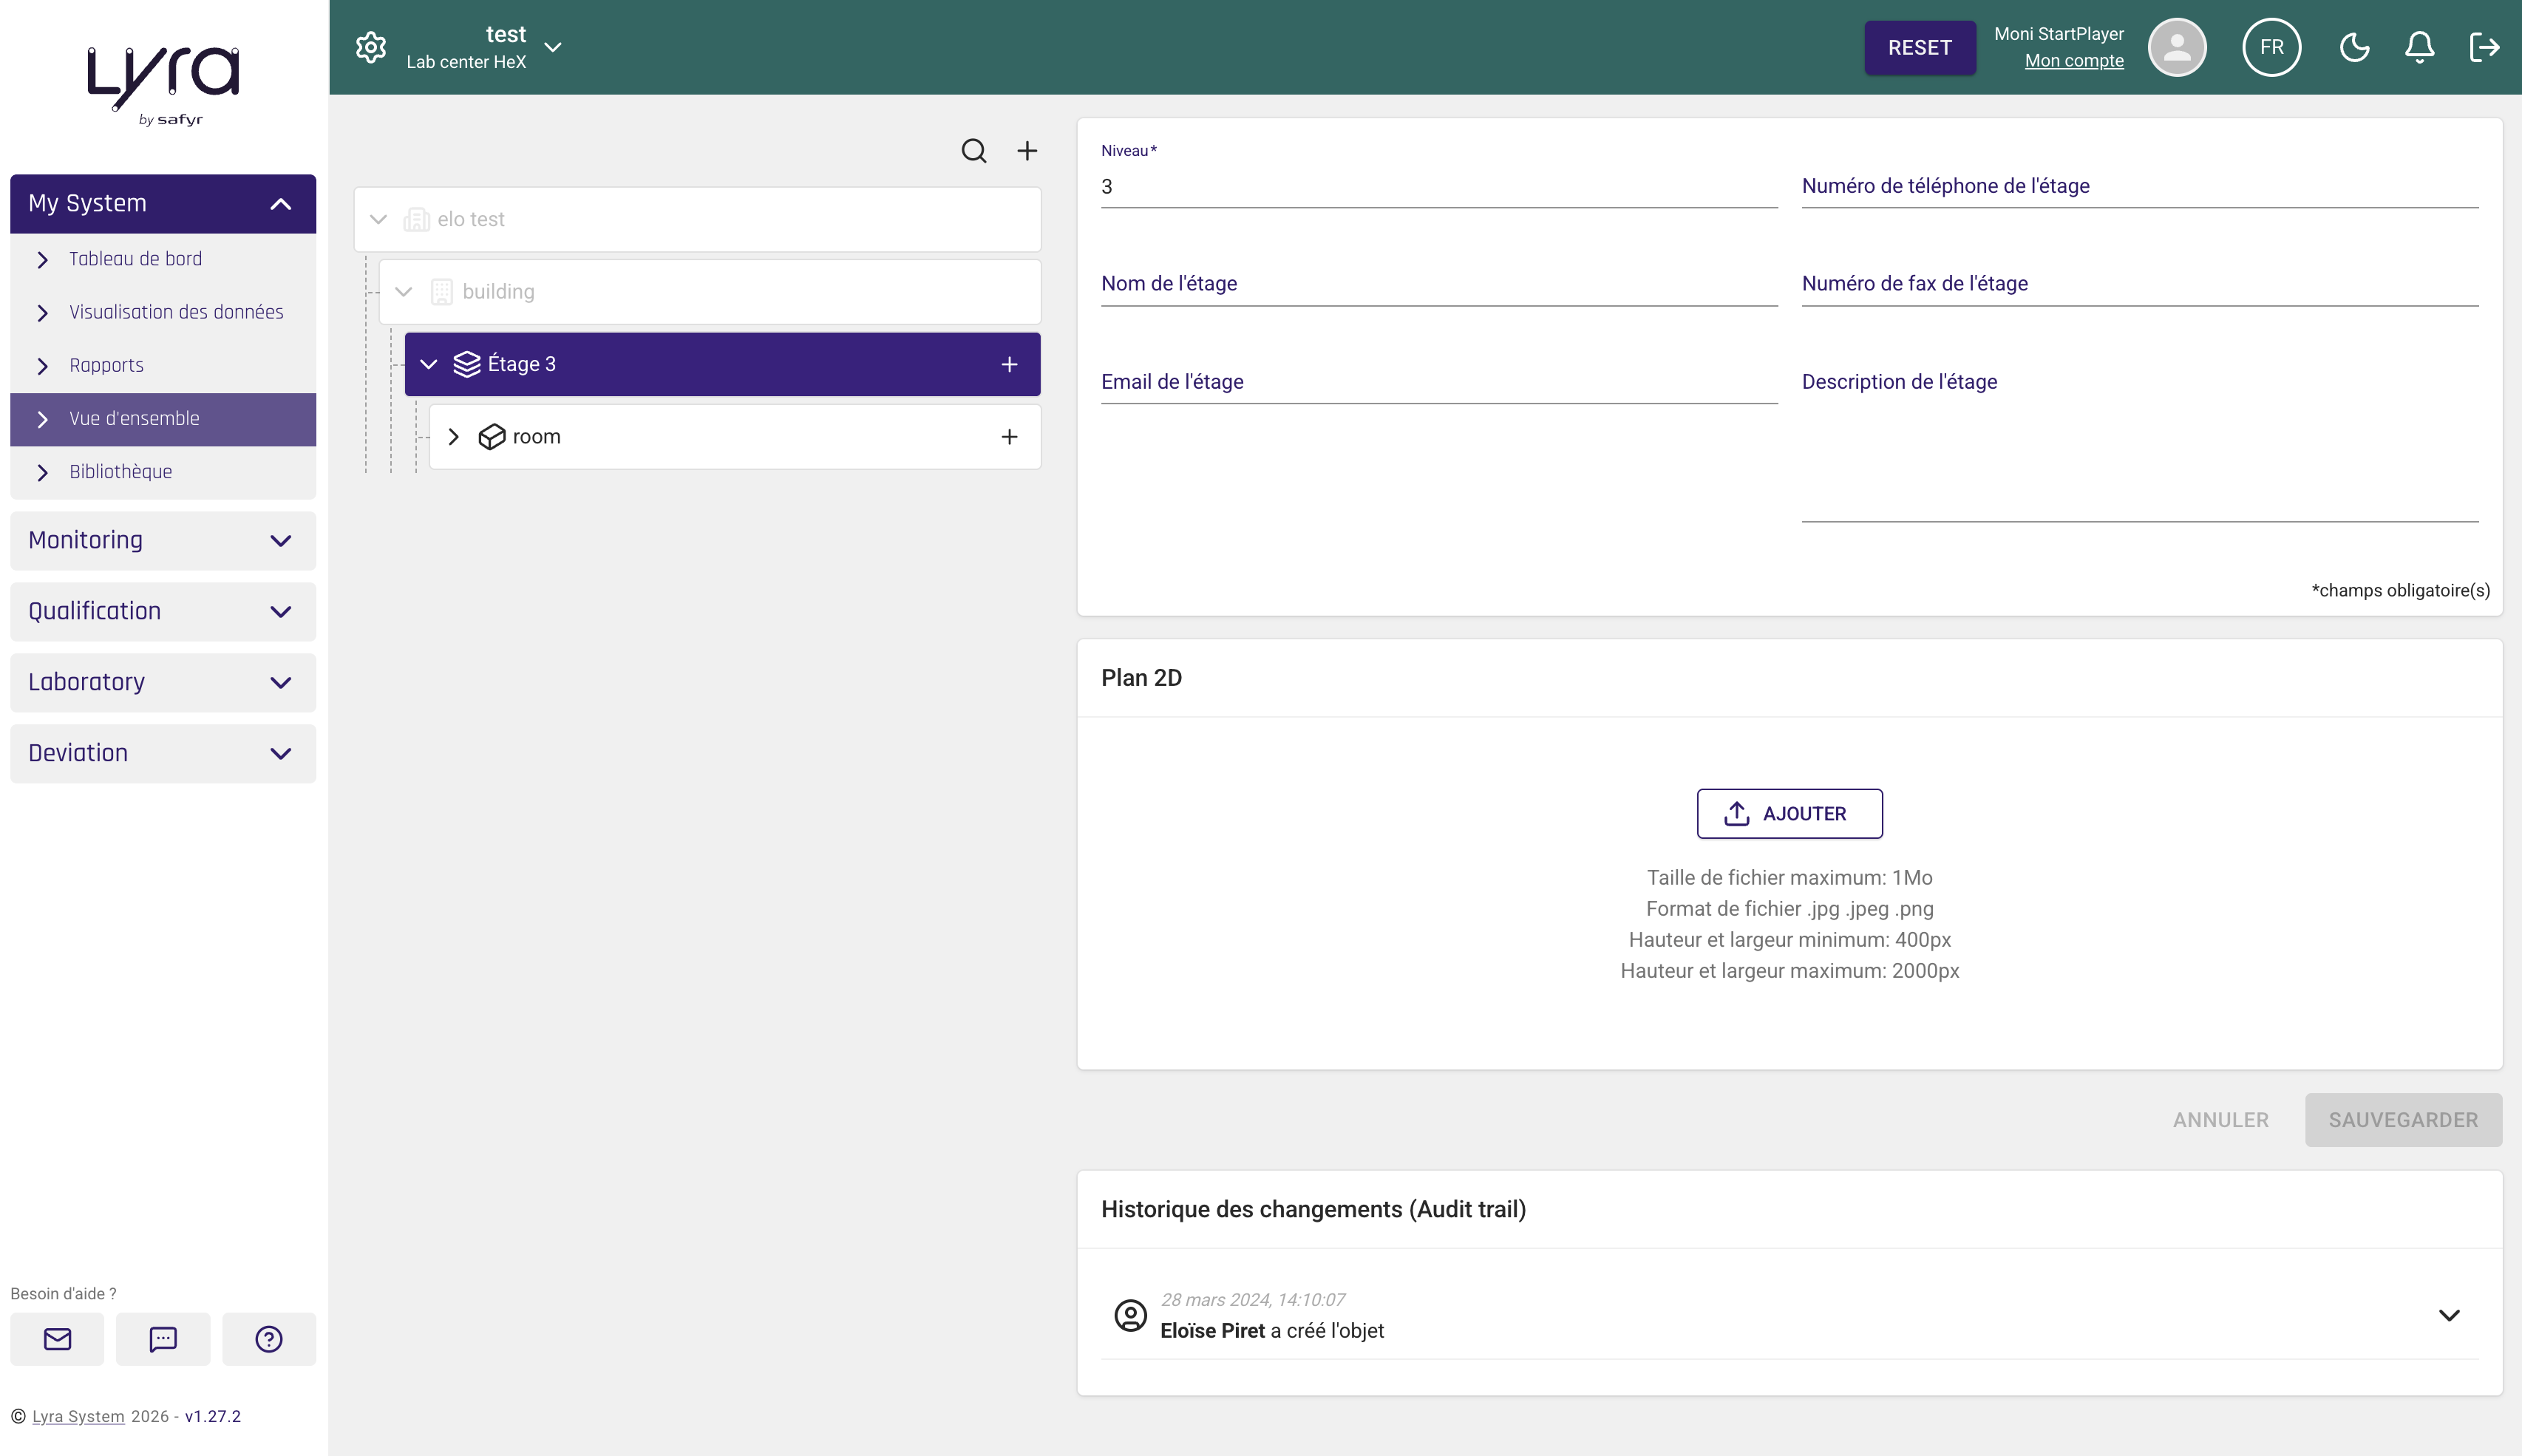Click the plus icon above tree
This screenshot has height=1456, width=2522.
(1026, 150)
